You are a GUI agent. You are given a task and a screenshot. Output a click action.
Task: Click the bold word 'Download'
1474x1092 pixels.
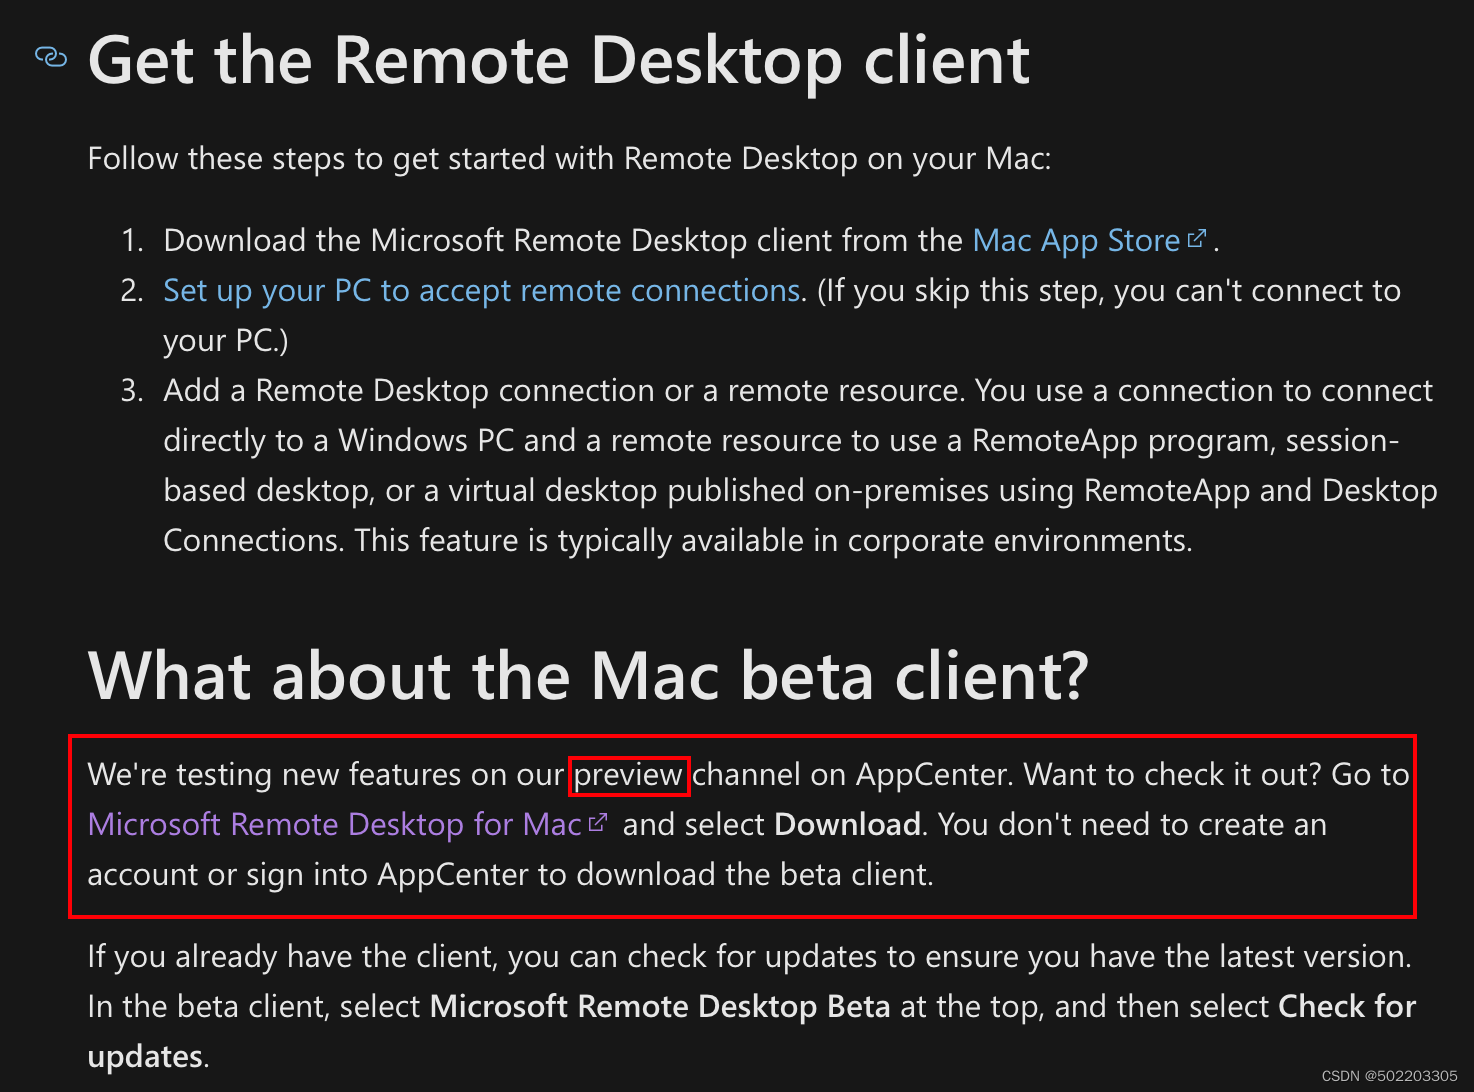click(x=848, y=825)
